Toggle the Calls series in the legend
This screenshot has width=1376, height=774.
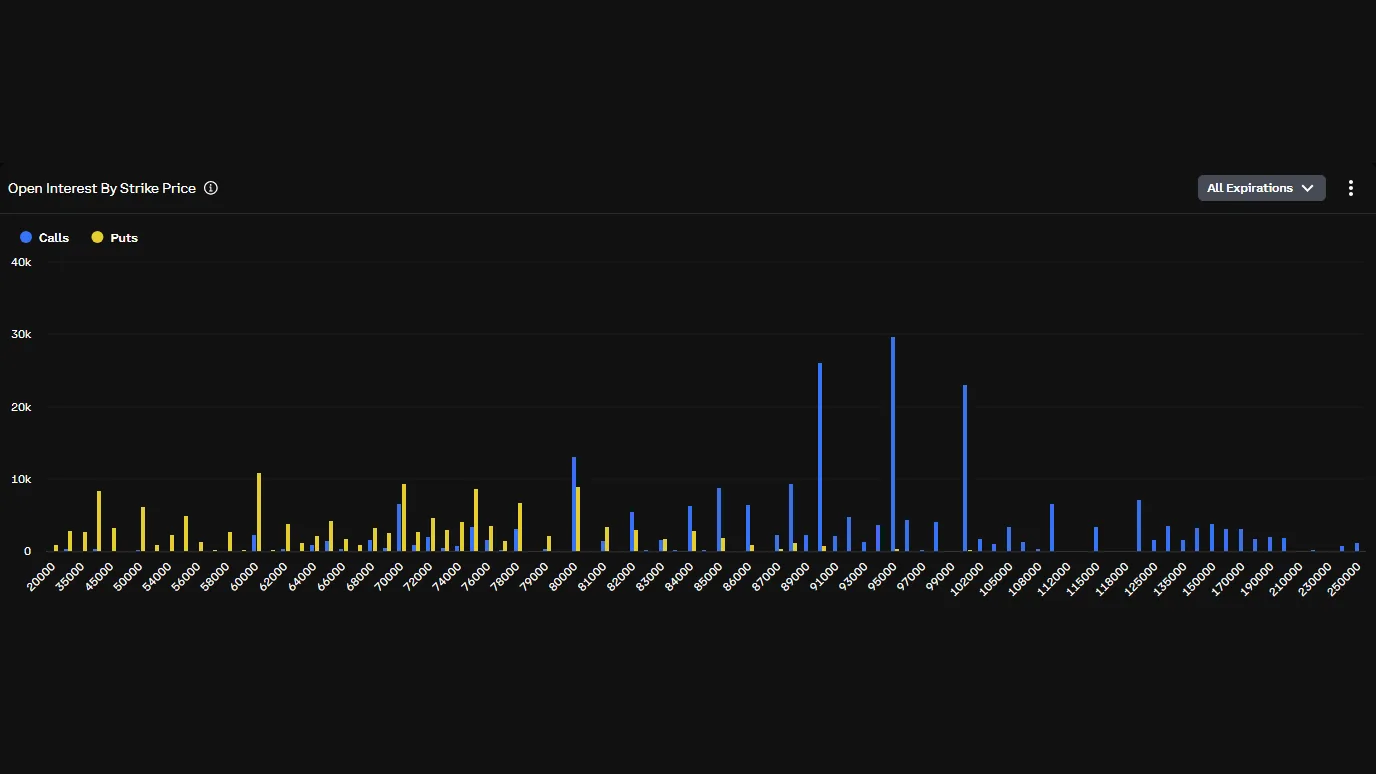pyautogui.click(x=45, y=238)
